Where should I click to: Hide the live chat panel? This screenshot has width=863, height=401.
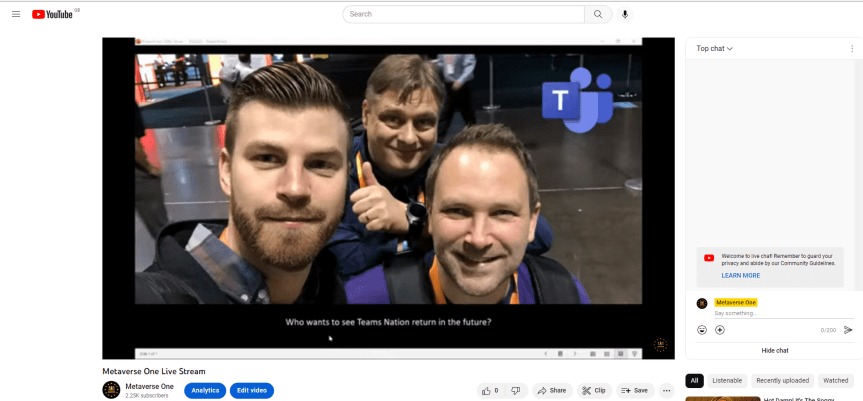tap(774, 350)
